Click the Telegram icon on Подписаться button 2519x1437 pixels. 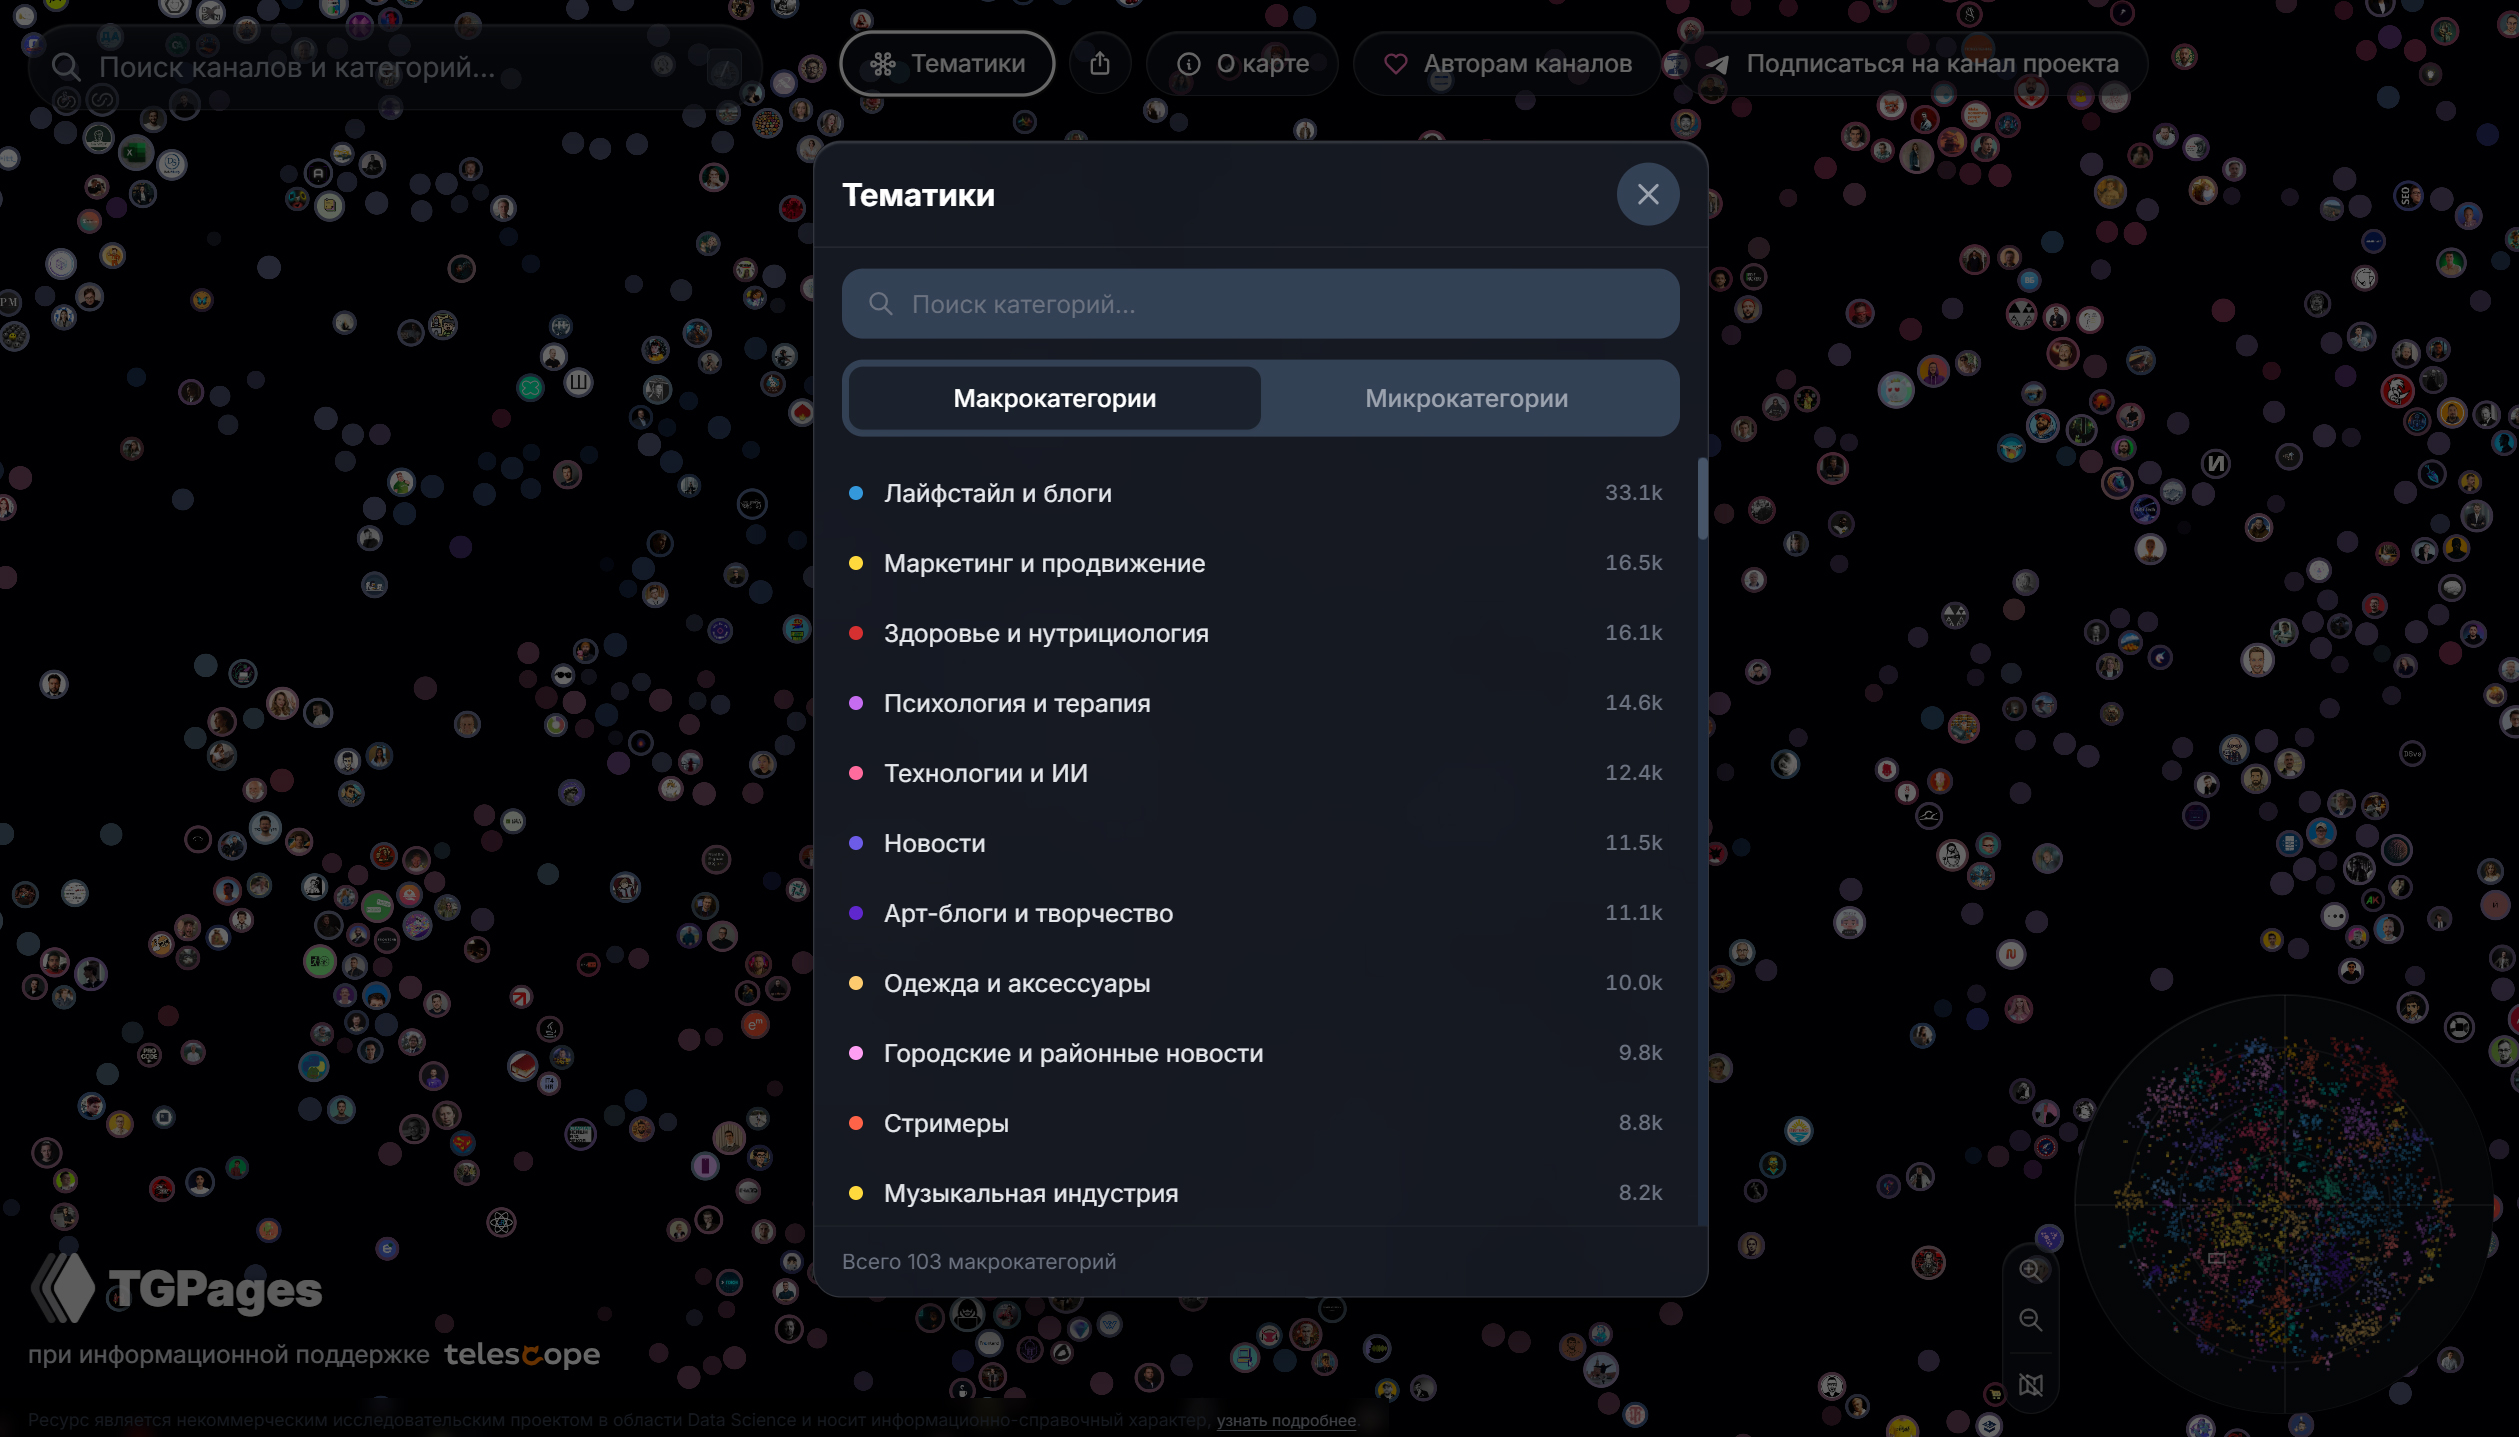[x=1717, y=64]
